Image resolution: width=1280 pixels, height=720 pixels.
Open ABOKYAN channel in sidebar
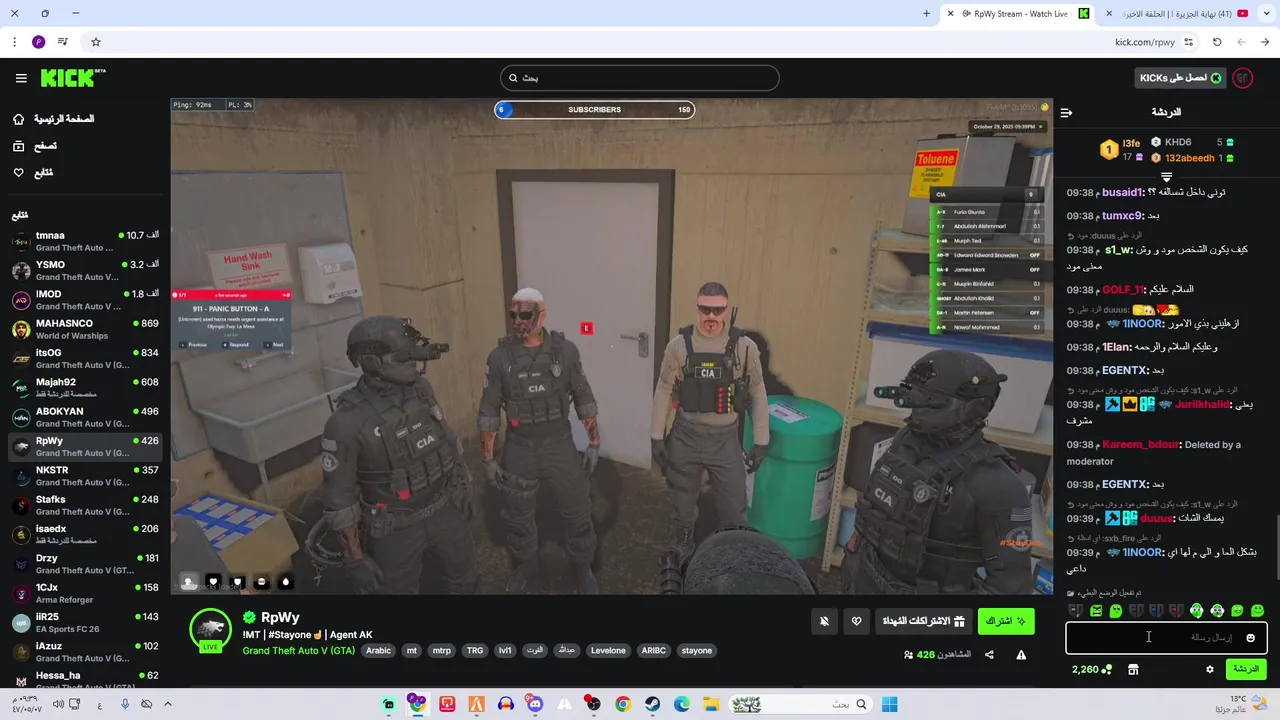pos(85,417)
